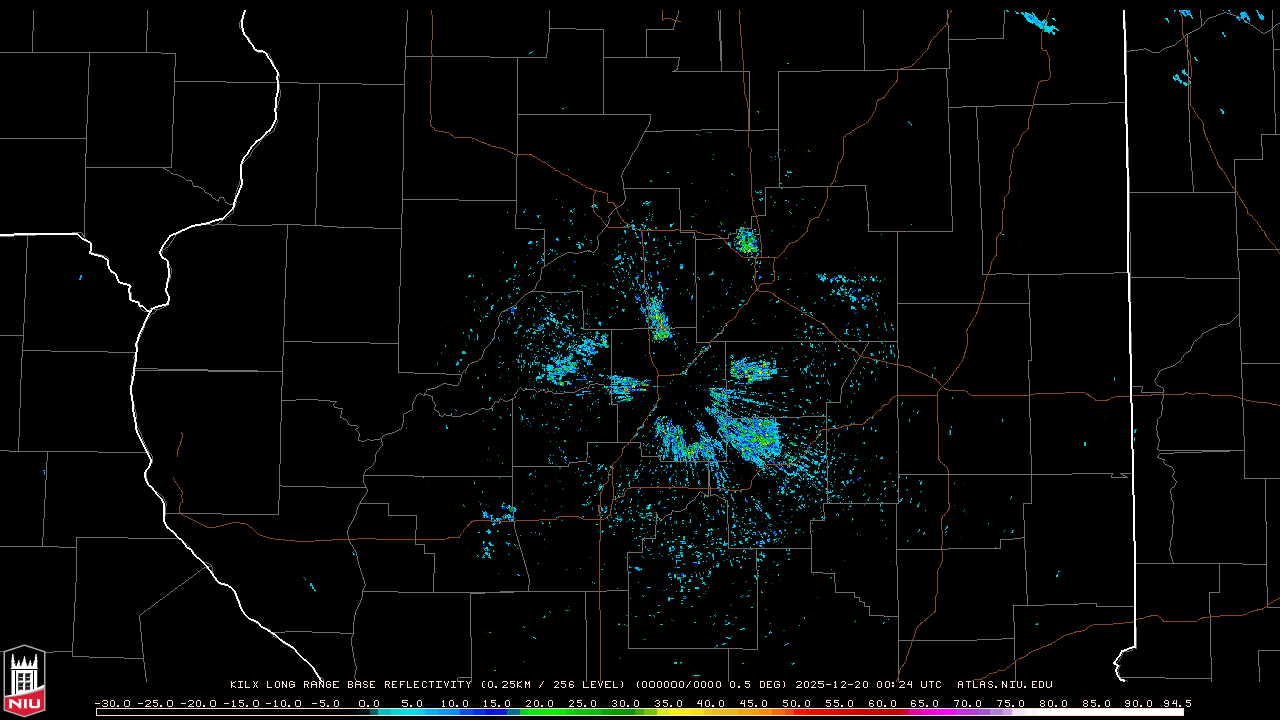Click the "KILX LONG RANGE BASE REFLECTIVITY" title text
1280x720 pixels.
click(x=351, y=685)
